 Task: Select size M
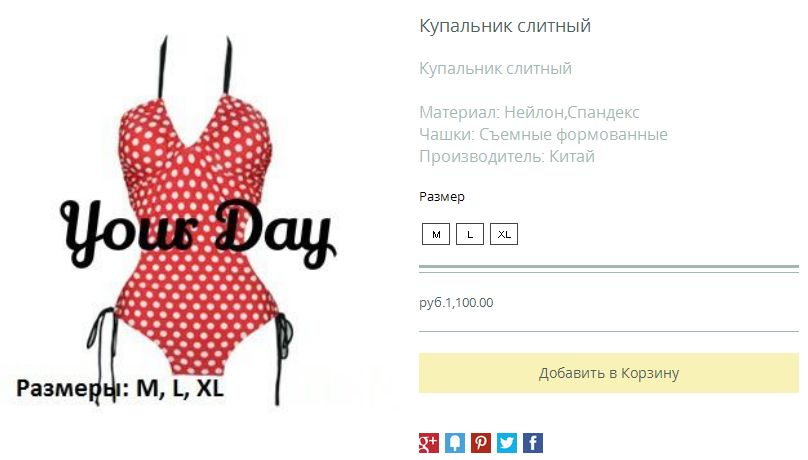[436, 234]
